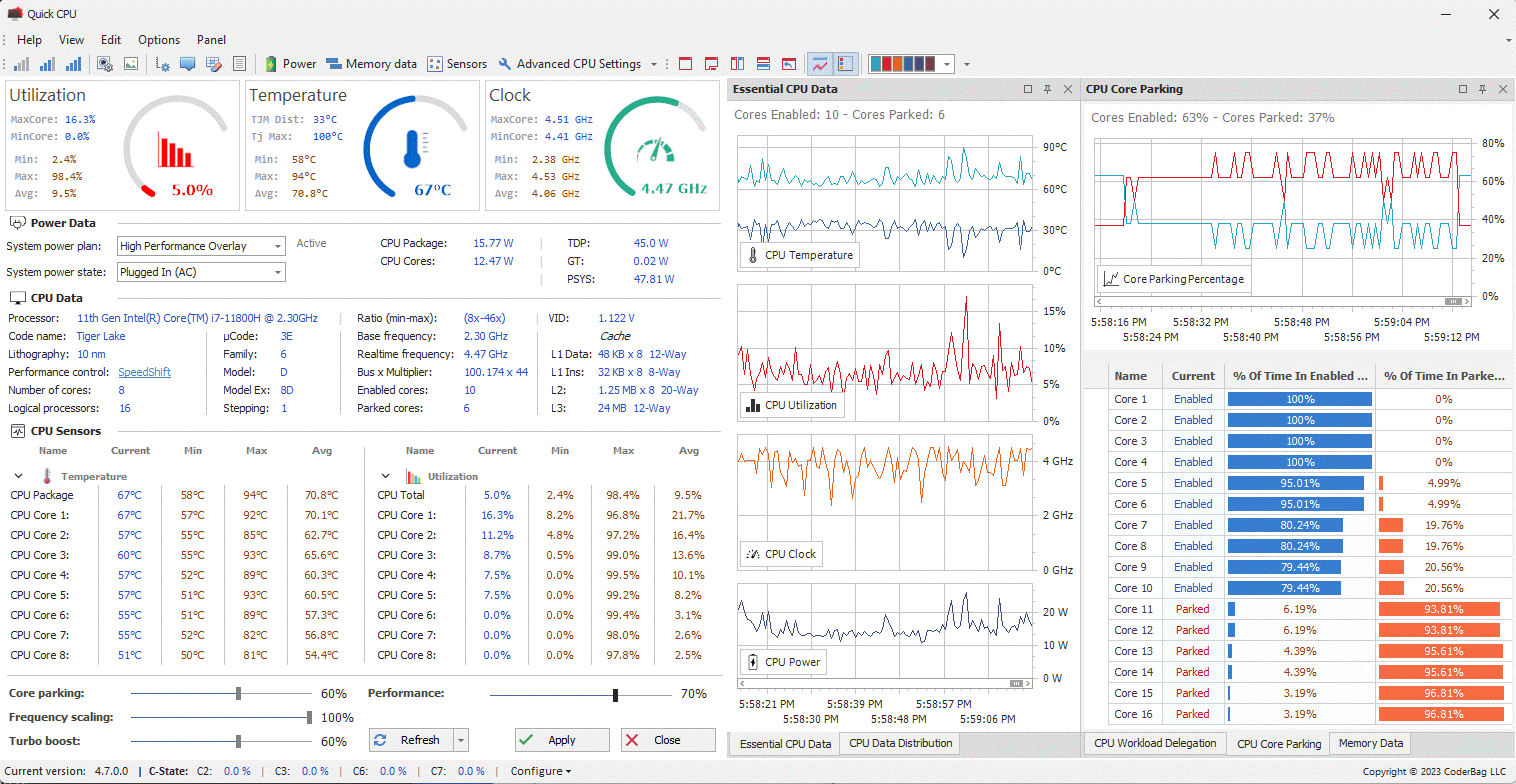Switch to the CPU Data Distribution tab
Viewport: 1516px width, 784px height.
click(900, 743)
